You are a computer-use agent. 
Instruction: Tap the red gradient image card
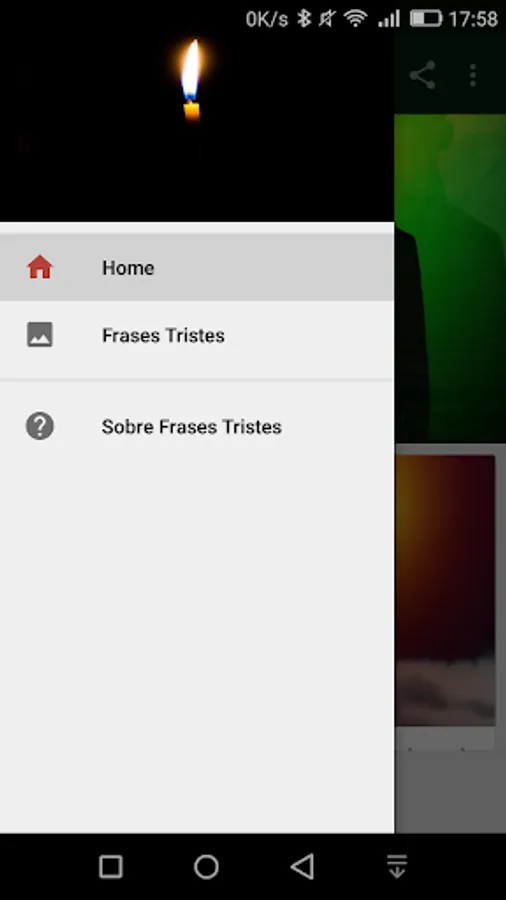point(445,590)
